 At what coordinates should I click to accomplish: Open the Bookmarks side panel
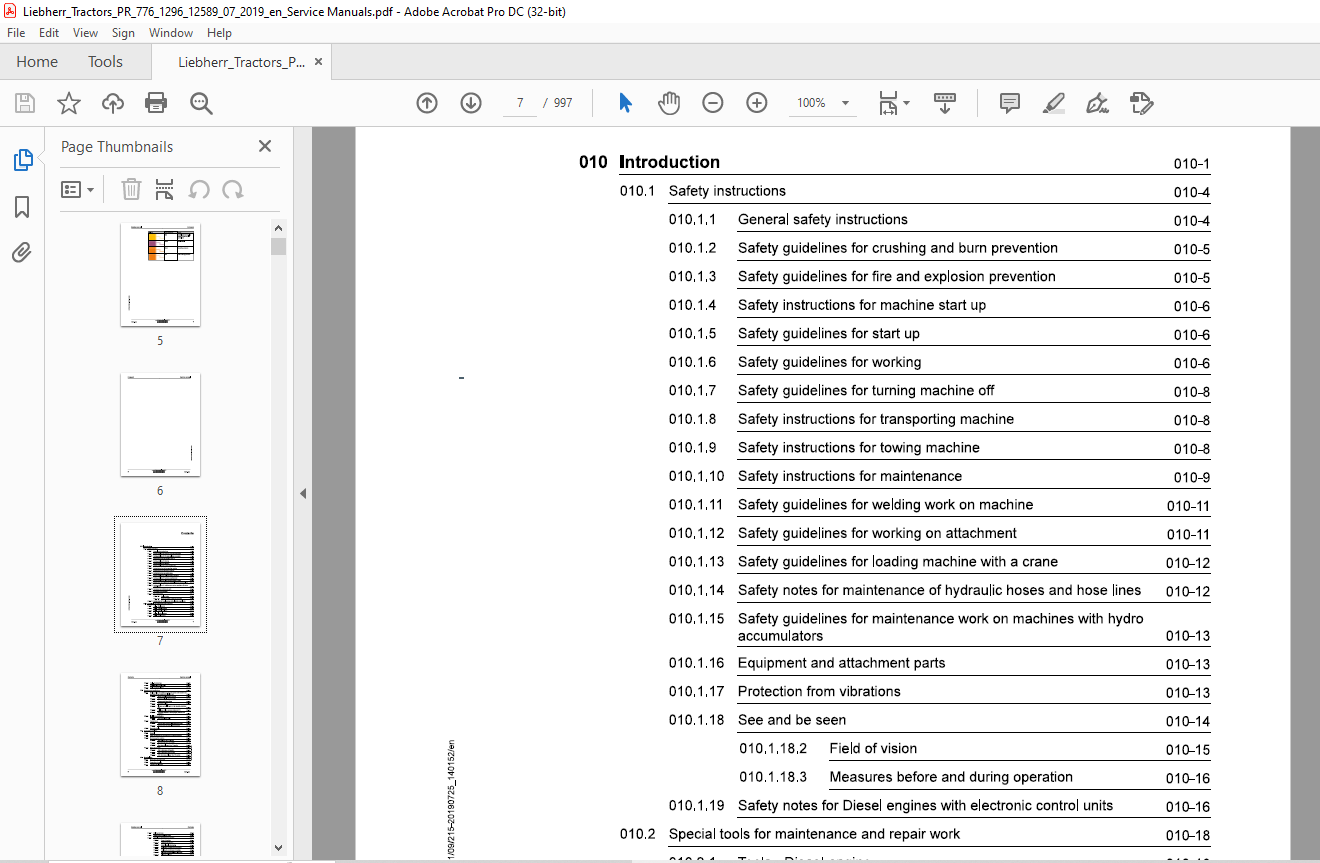coord(22,207)
